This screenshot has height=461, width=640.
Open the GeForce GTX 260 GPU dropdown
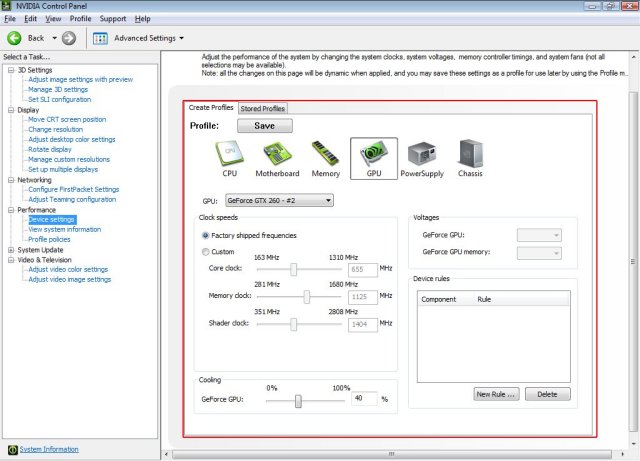click(x=279, y=200)
